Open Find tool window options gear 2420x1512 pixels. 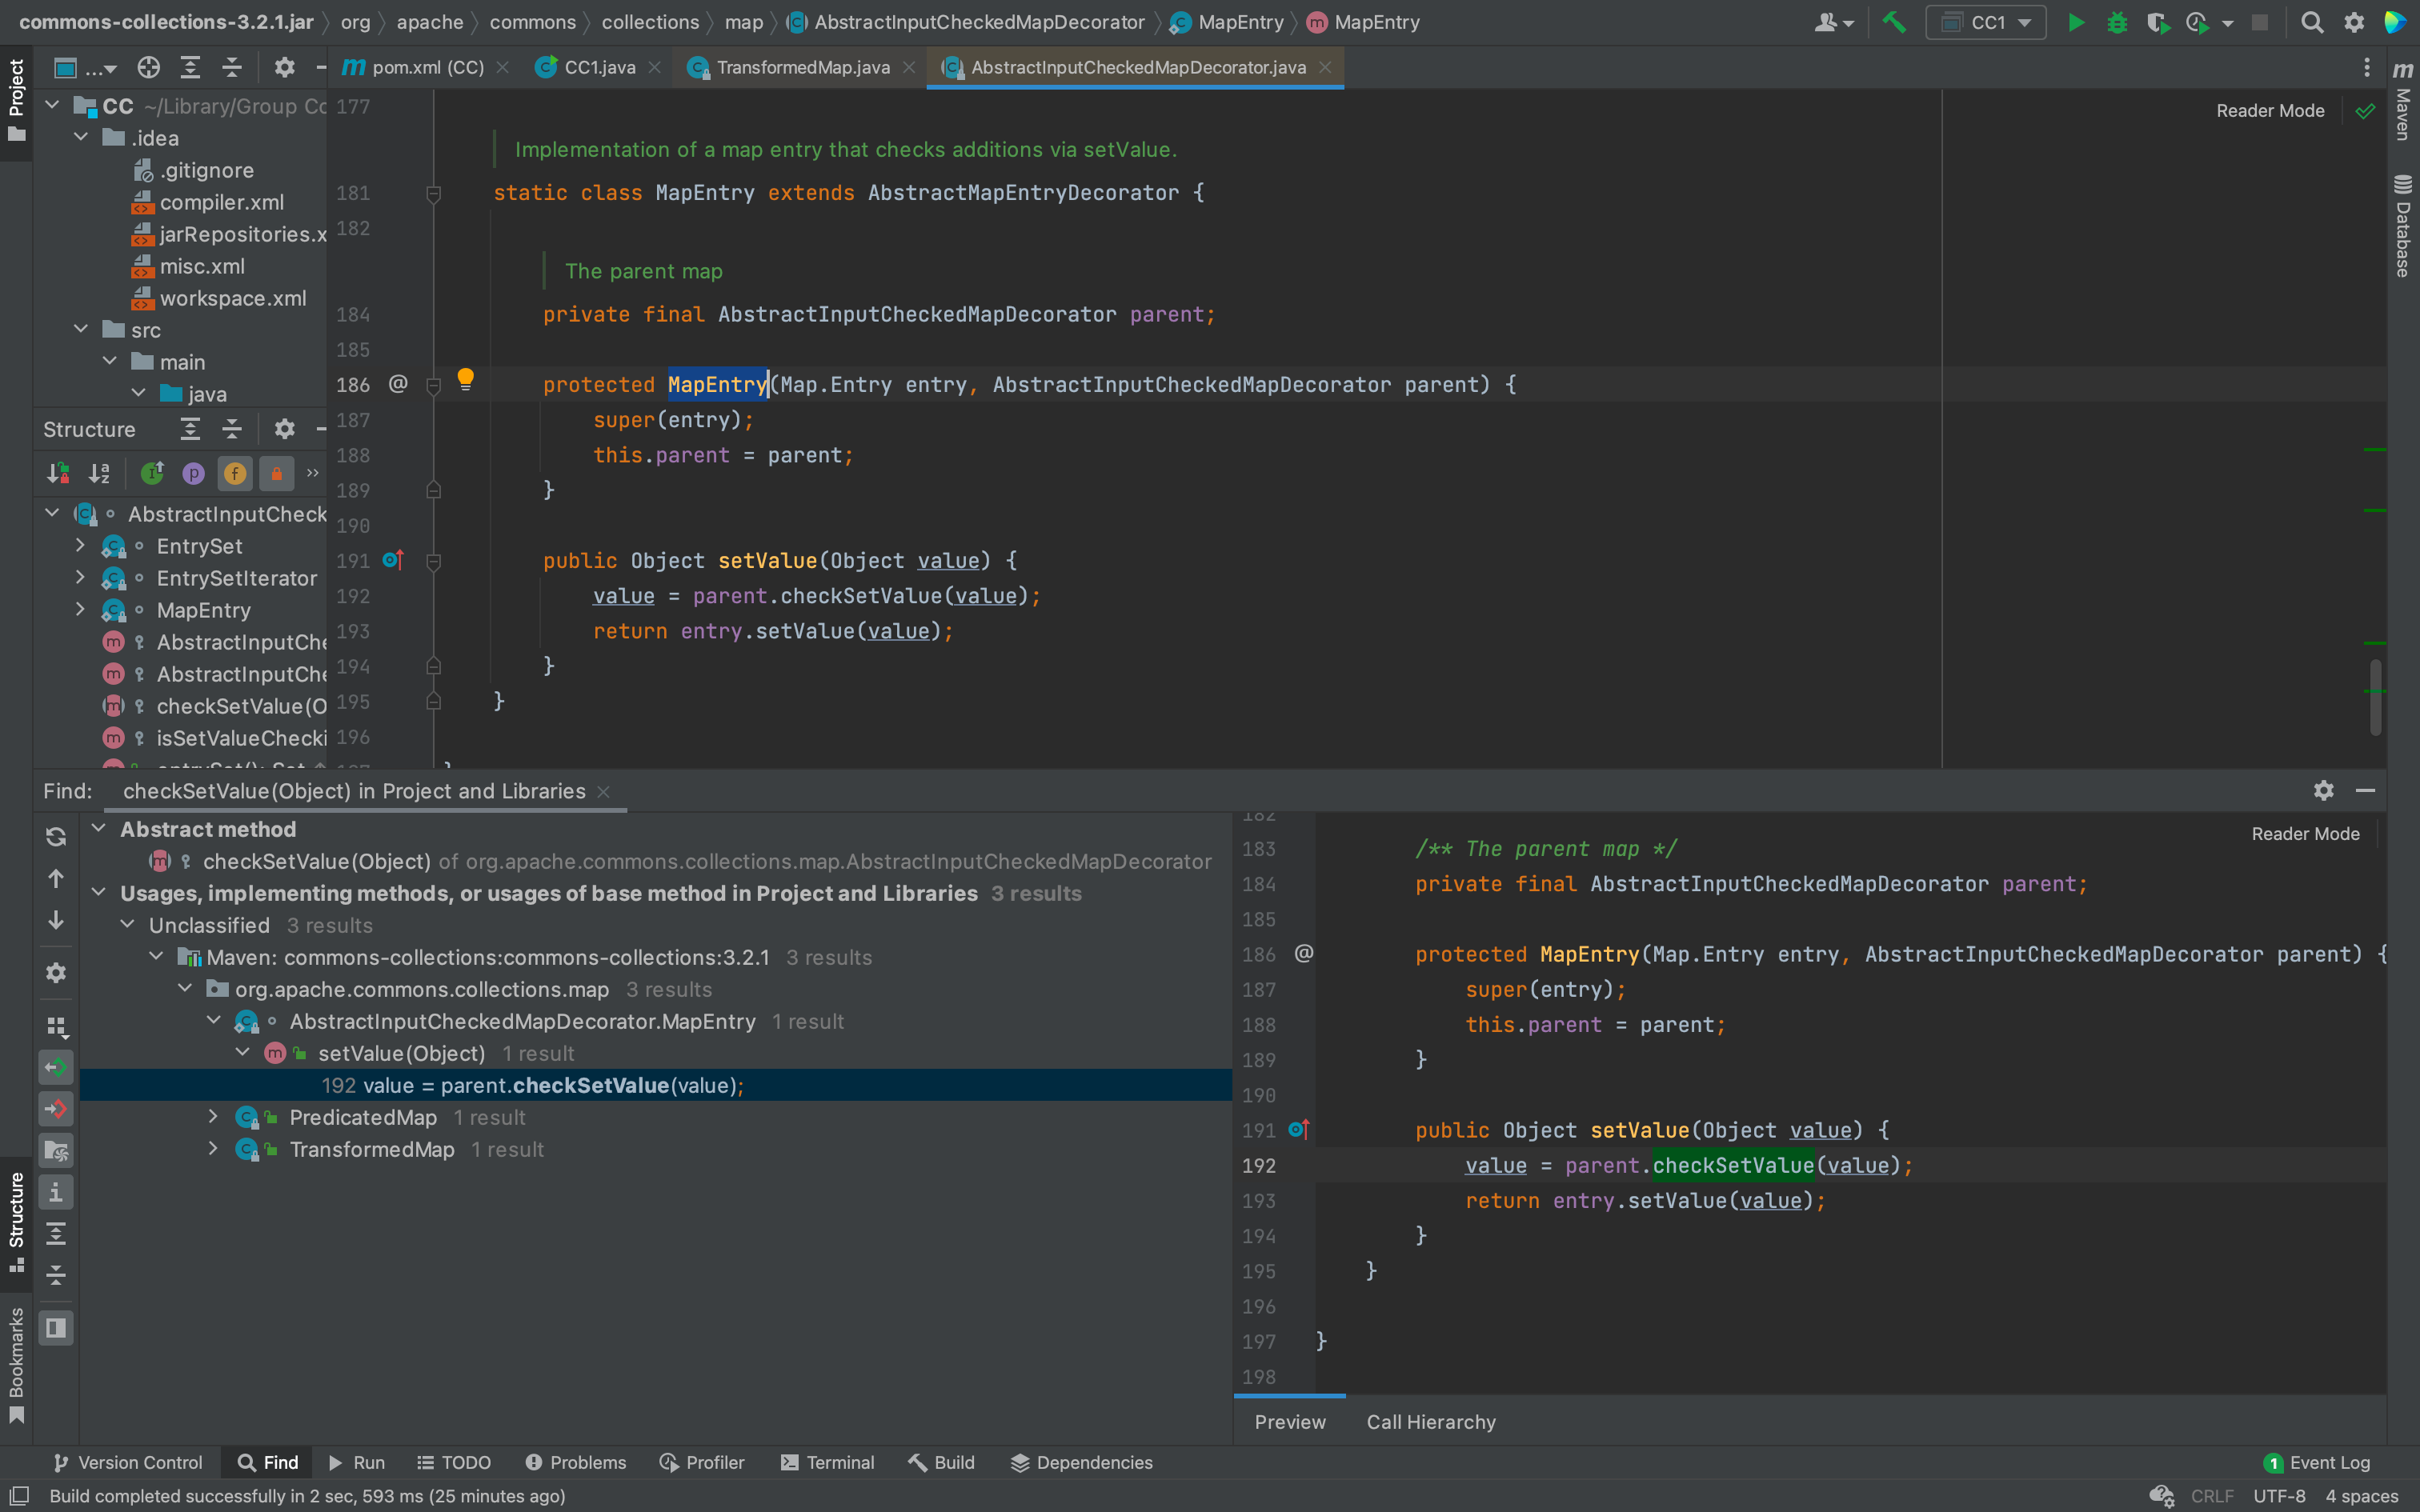(2324, 790)
